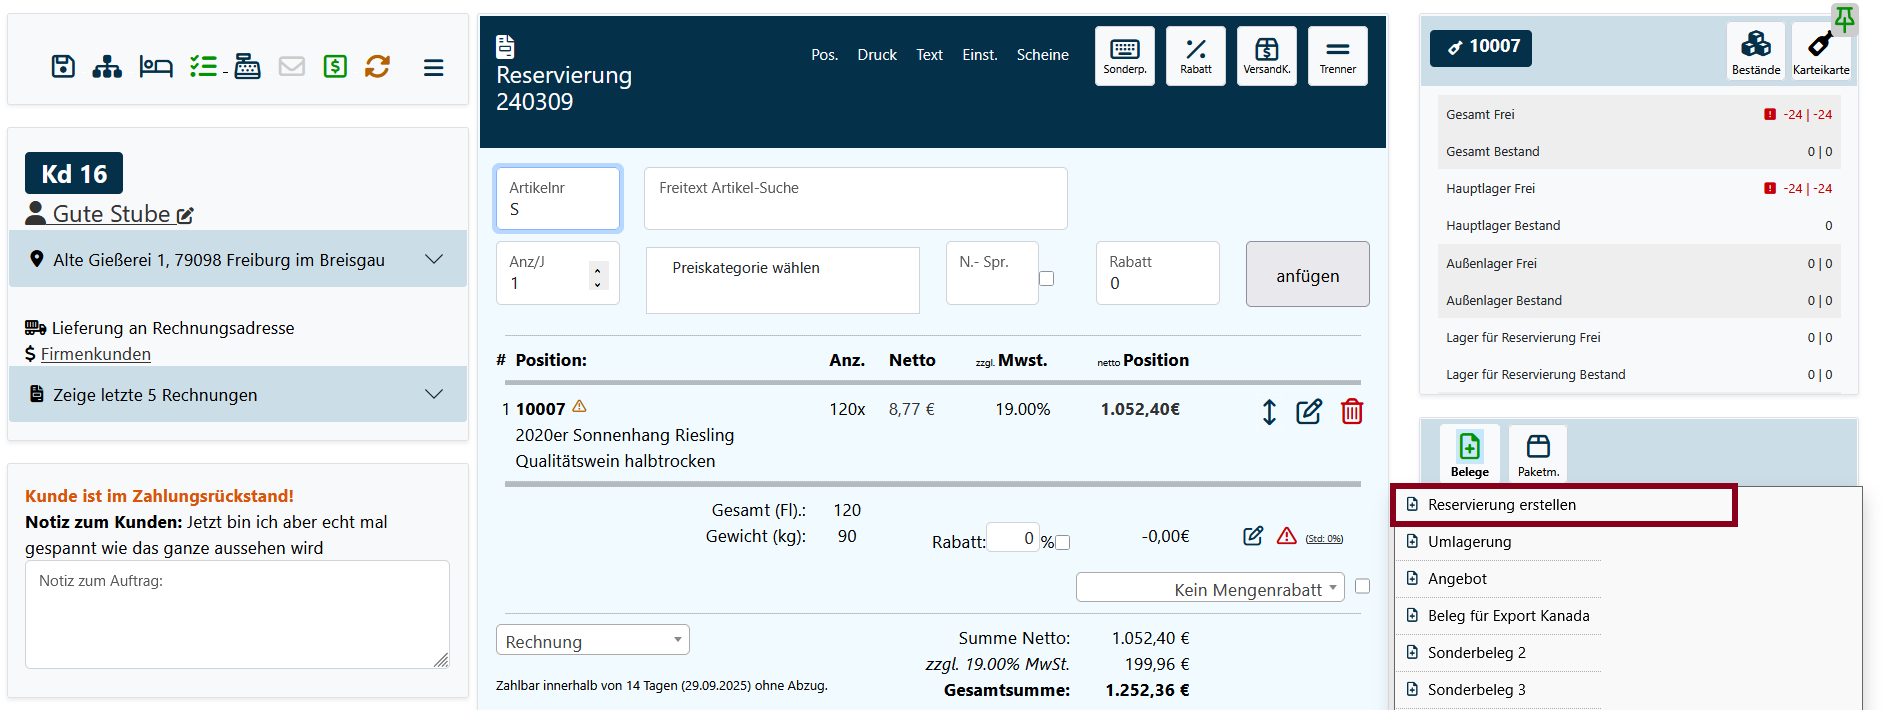
Task: Open the hamburger menu in left toolbar
Action: (x=433, y=68)
